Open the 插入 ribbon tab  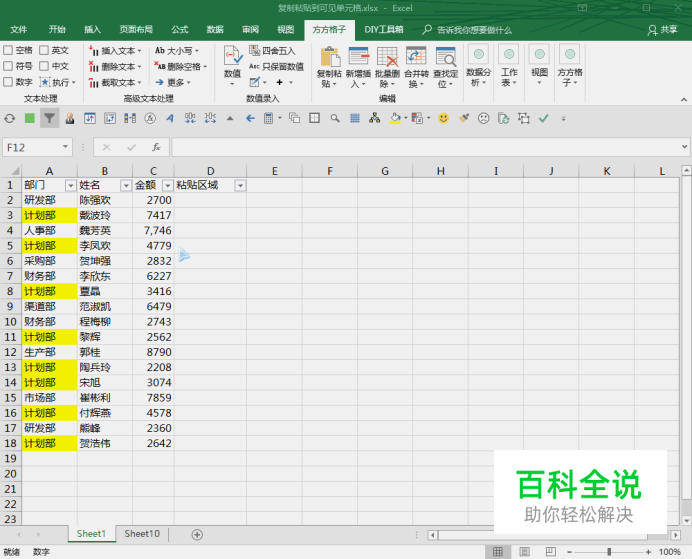pos(92,30)
